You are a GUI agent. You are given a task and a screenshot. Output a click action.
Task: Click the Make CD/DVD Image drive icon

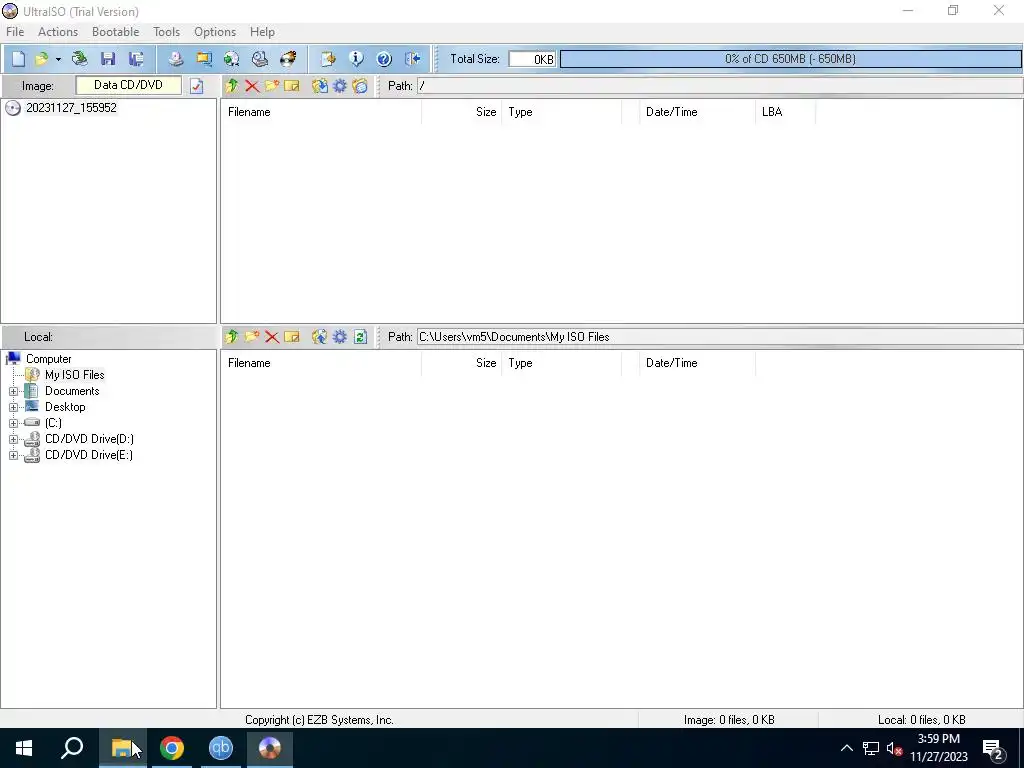tap(176, 59)
